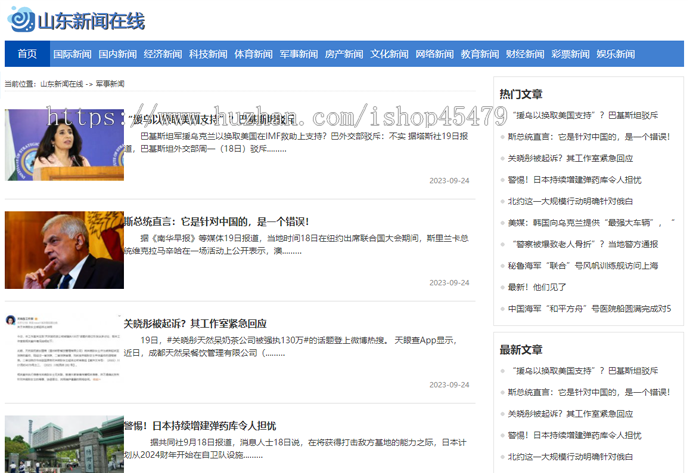
Task: Click 军事新闻 breadcrumb link
Action: pos(110,84)
